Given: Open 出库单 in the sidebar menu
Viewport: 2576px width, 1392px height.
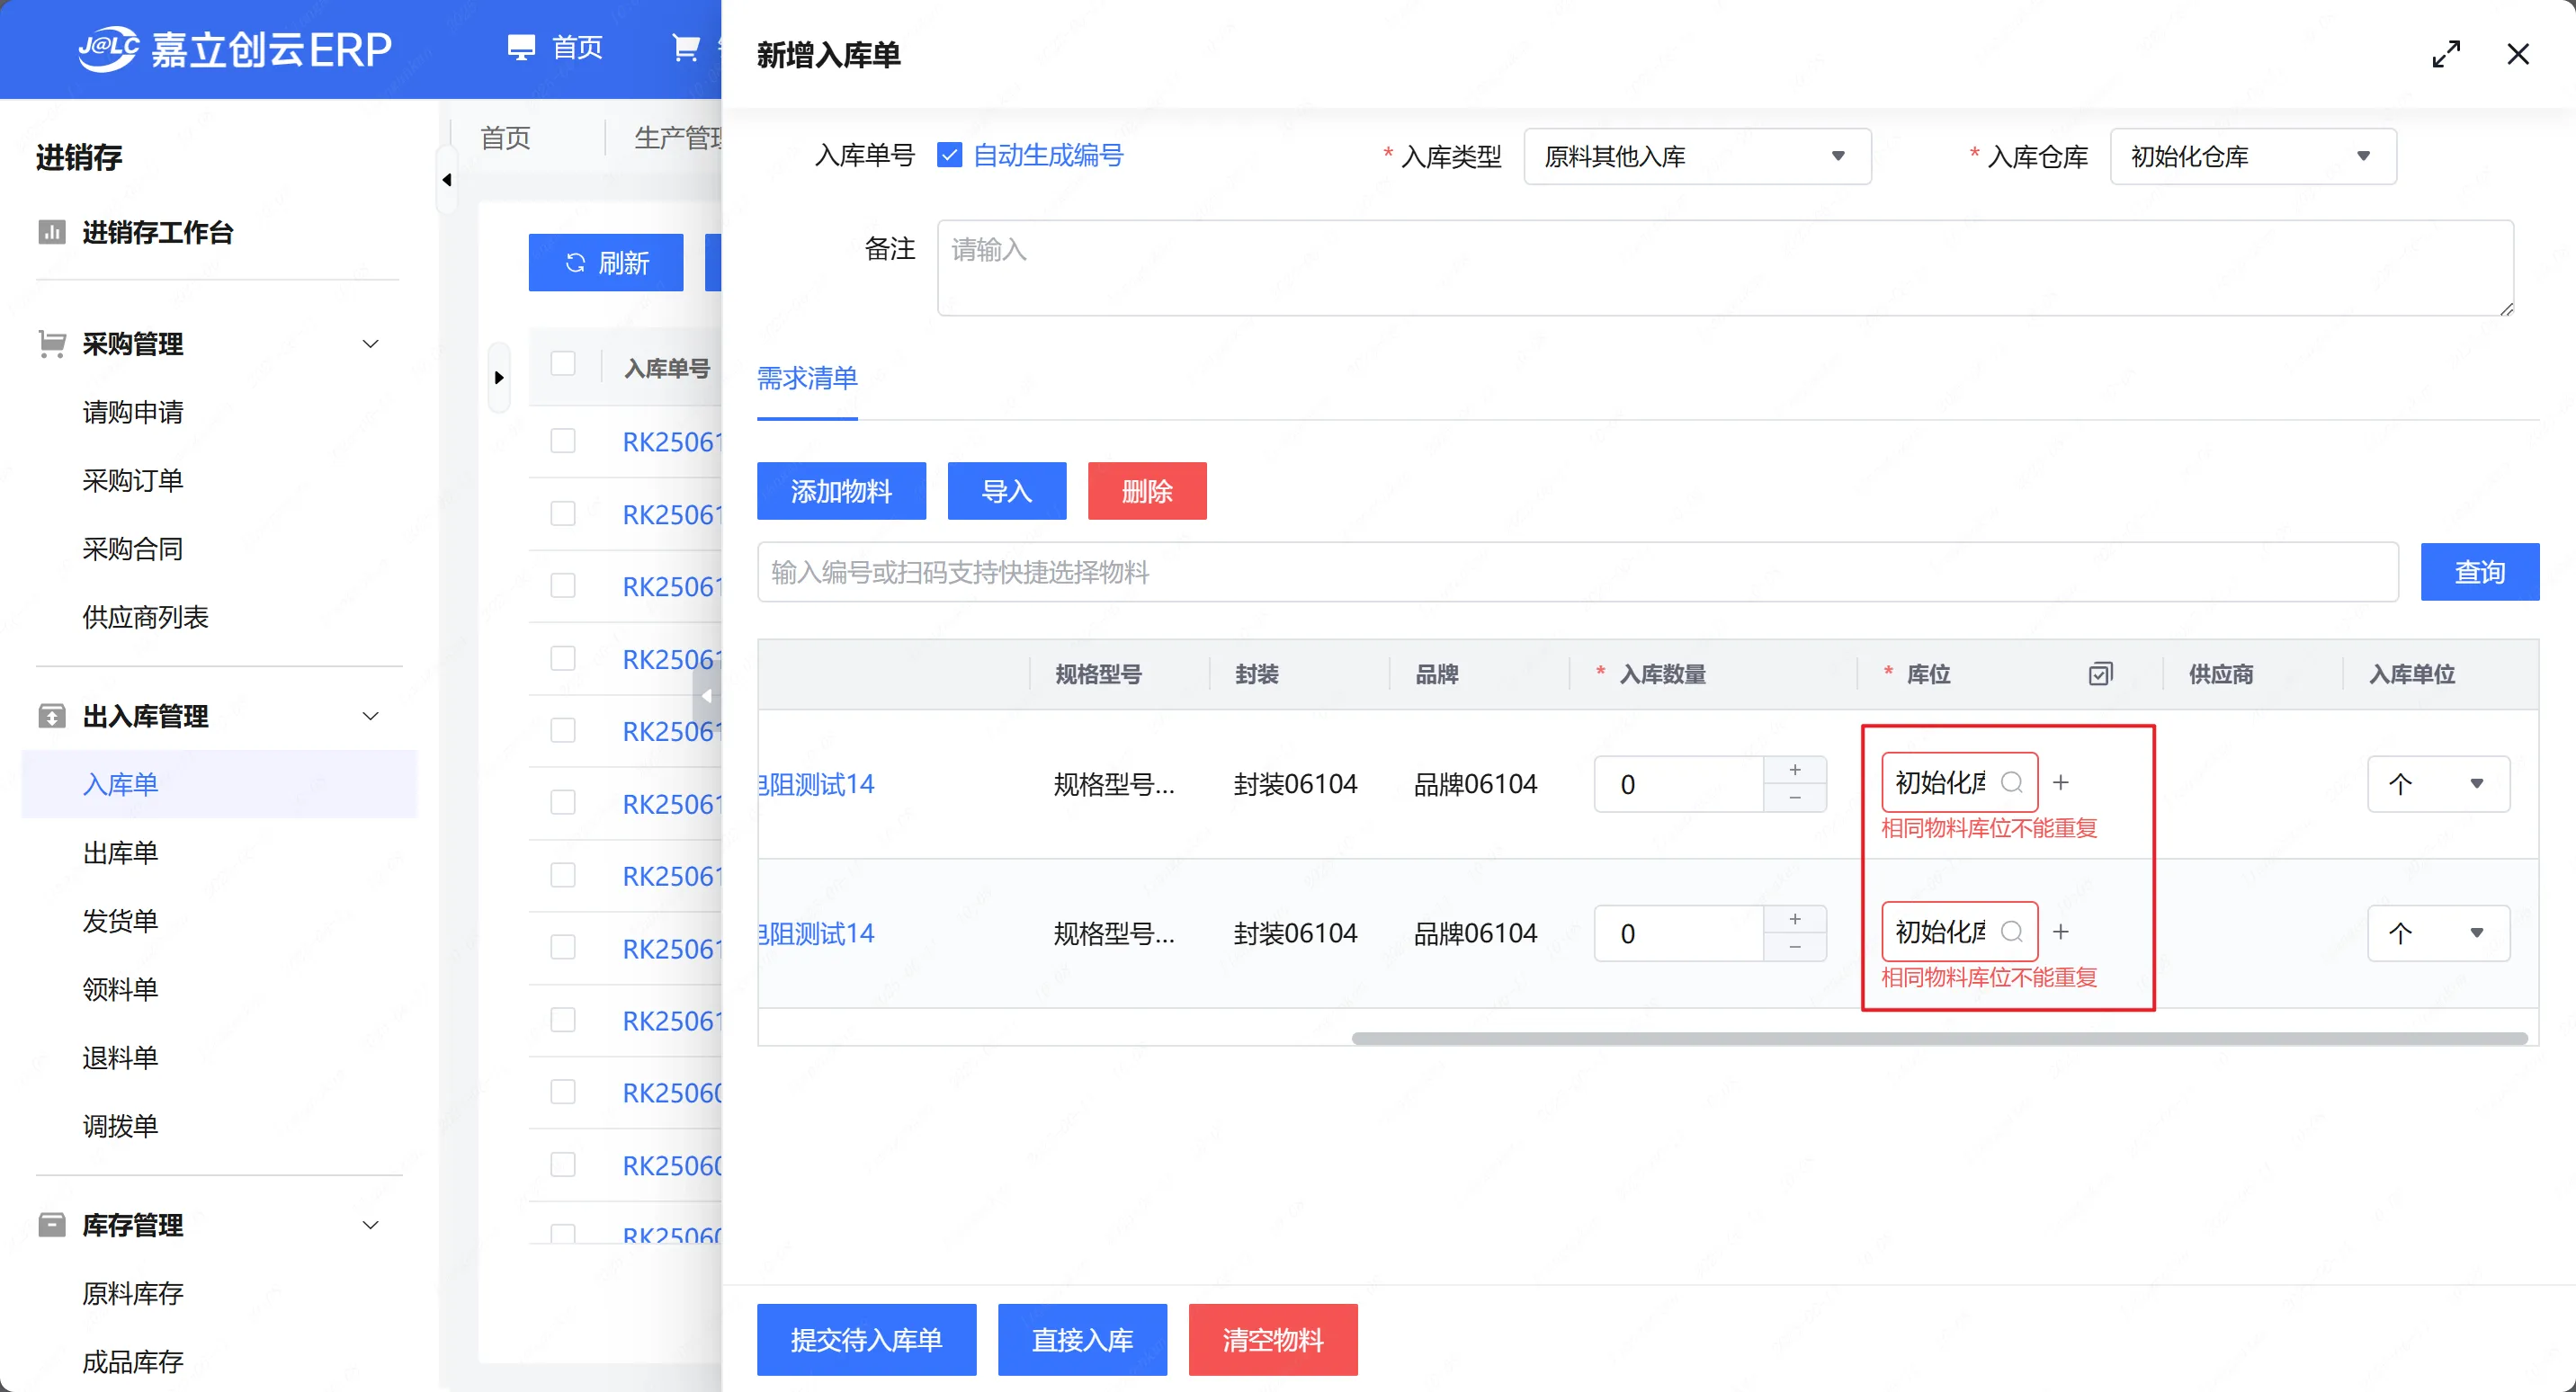Looking at the screenshot, I should pos(120,852).
